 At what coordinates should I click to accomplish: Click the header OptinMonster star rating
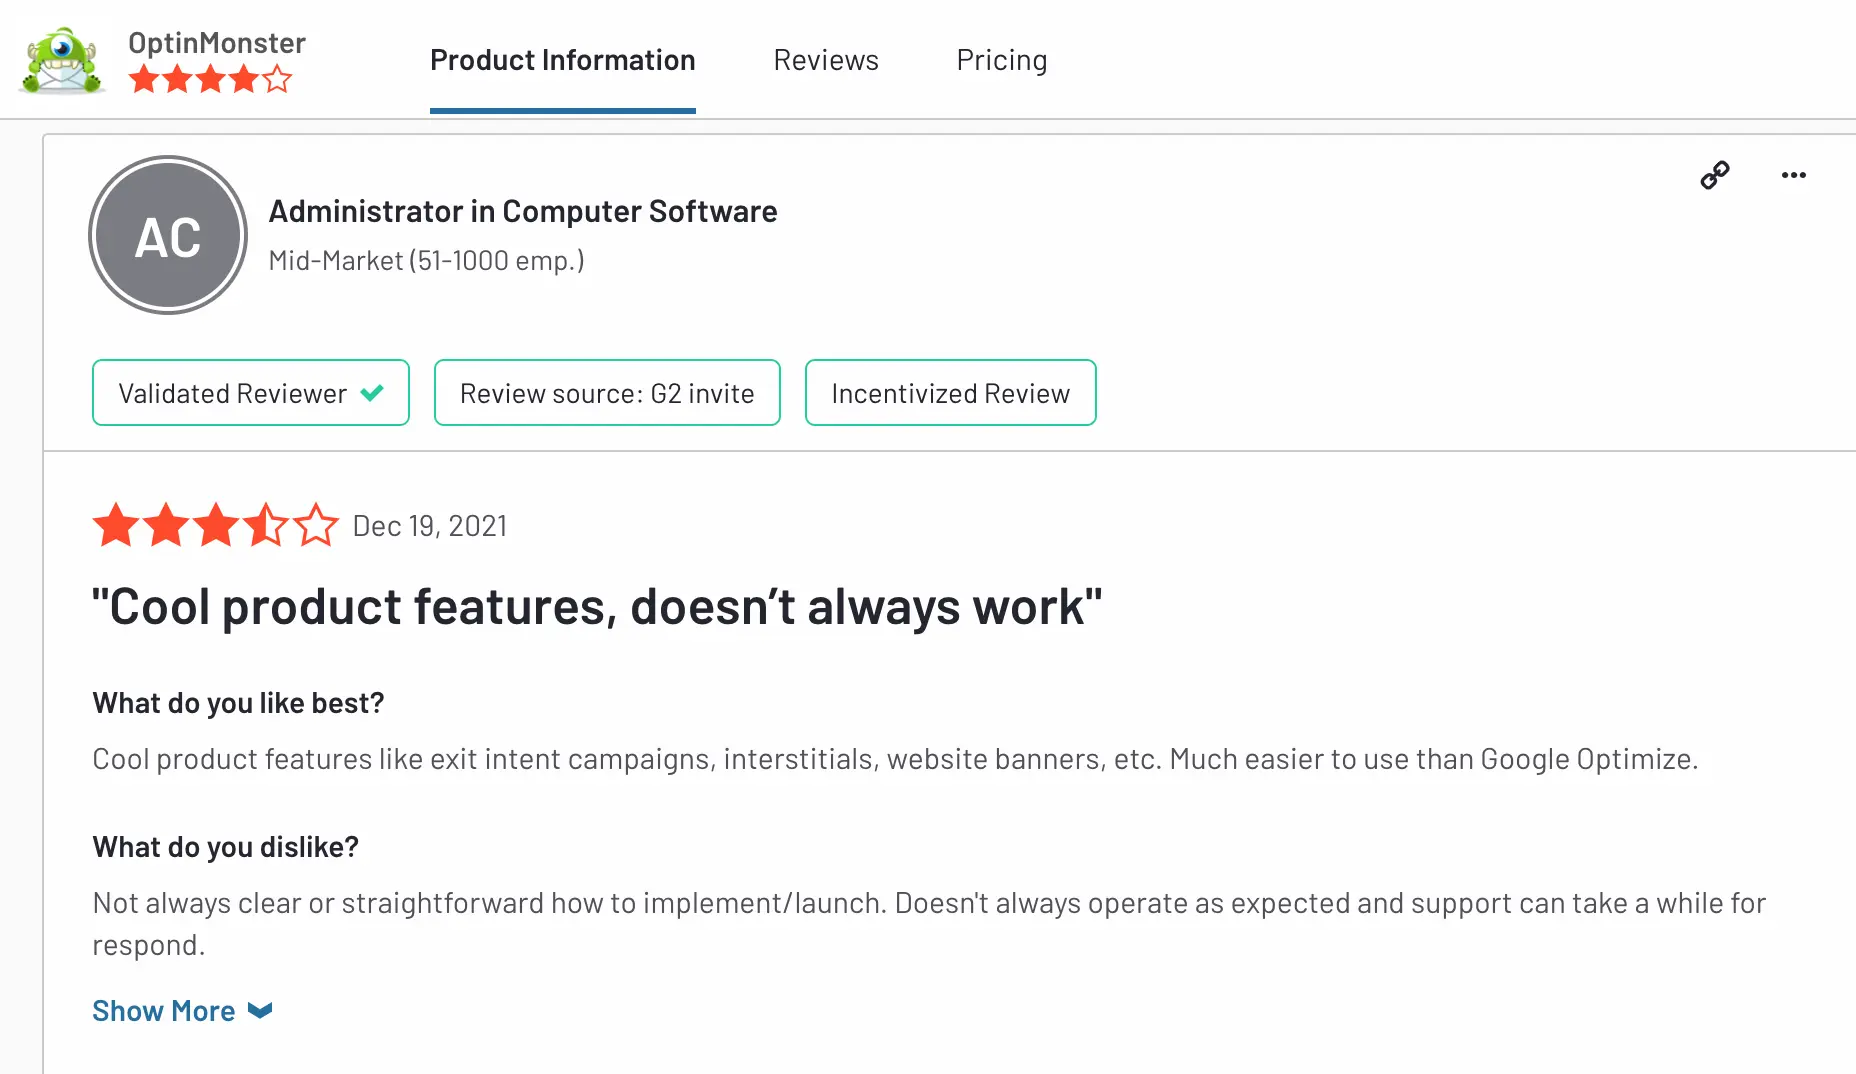[x=210, y=79]
